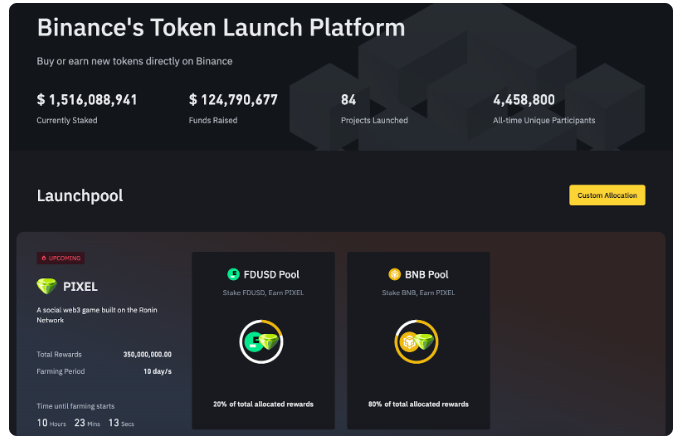
Task: Click the Binance's Token Launch Platform heading
Action: pos(221,27)
